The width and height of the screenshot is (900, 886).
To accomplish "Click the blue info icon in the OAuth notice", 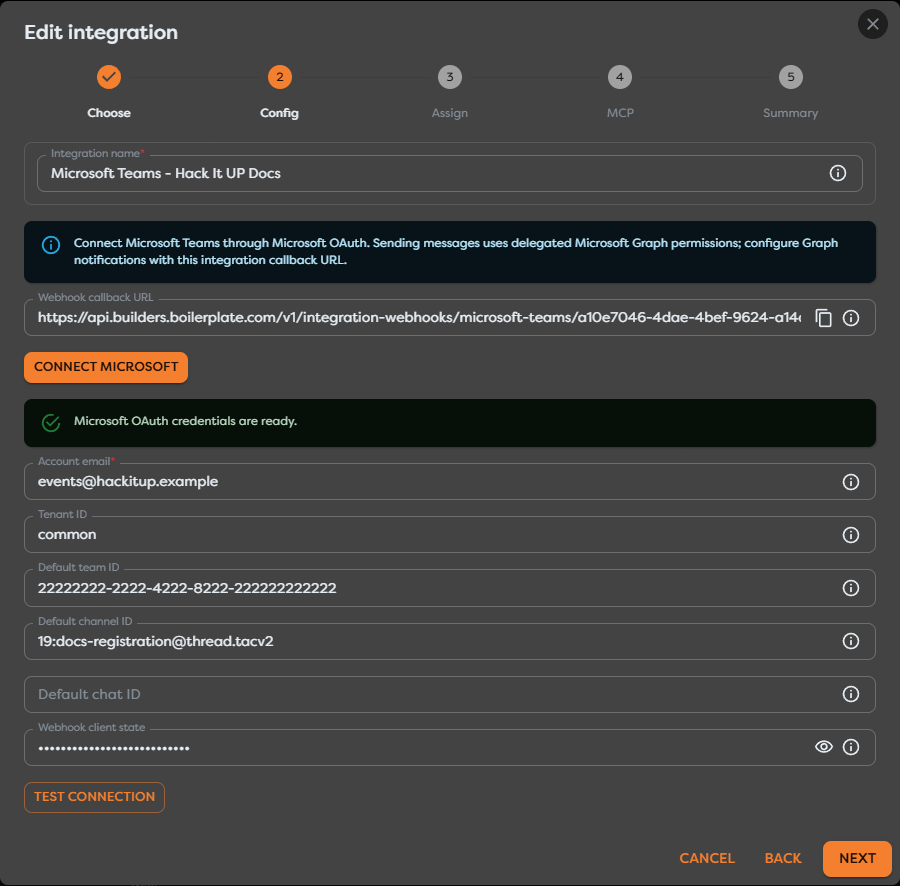I will [51, 245].
